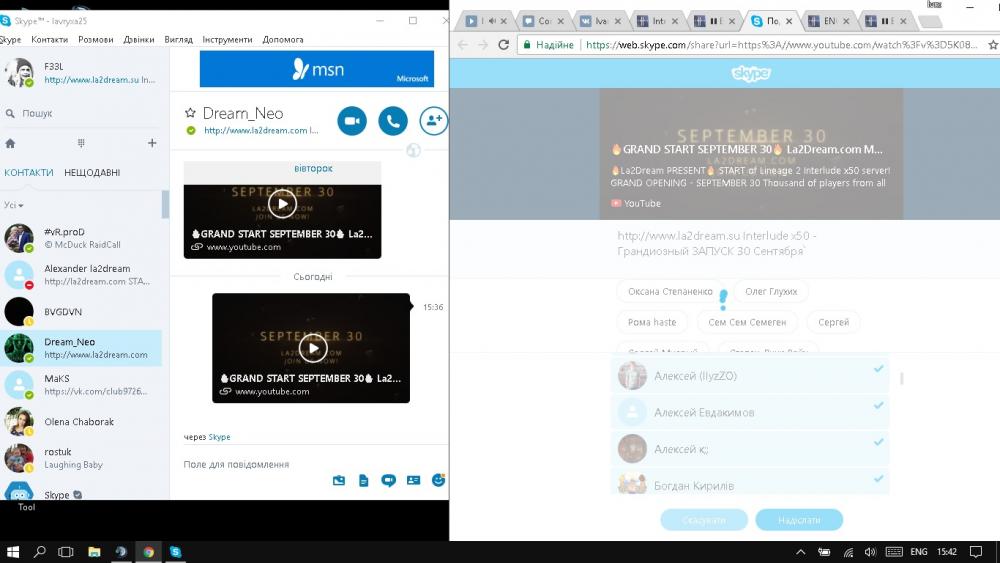
Task: Start a video call with Dream_Neo
Action: [x=352, y=121]
